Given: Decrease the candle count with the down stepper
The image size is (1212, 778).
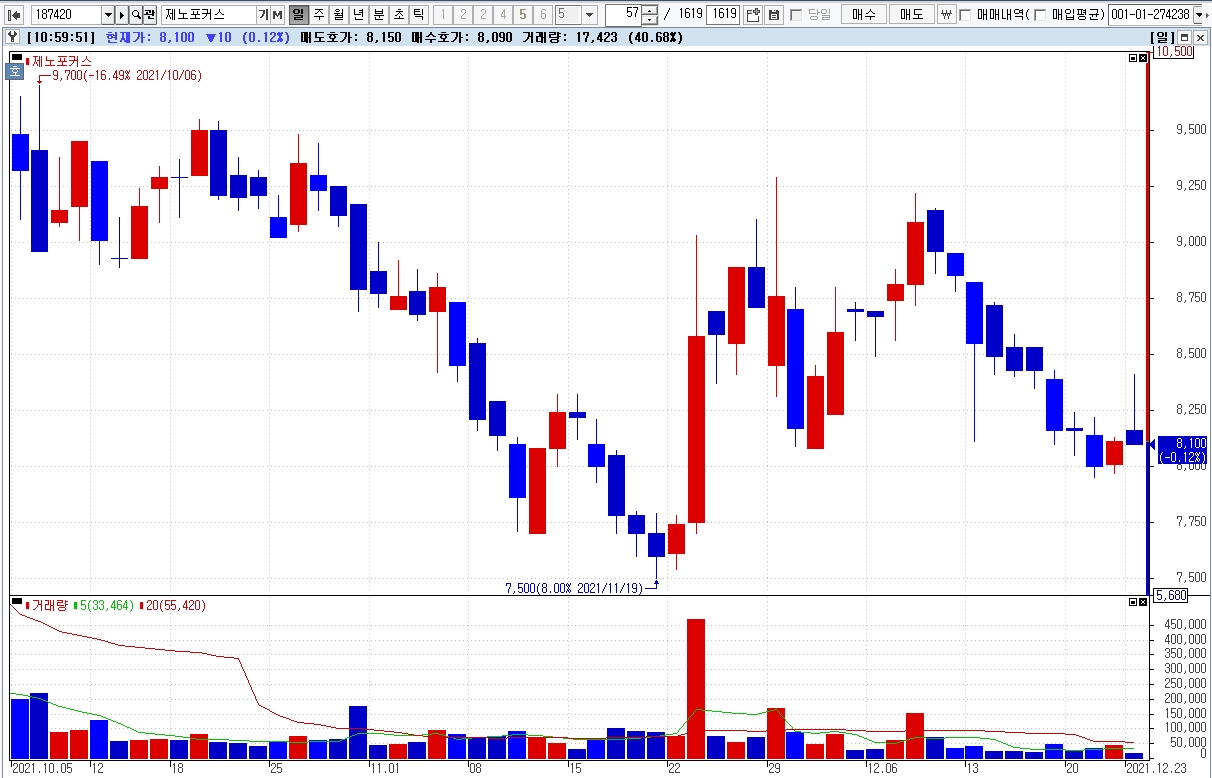Looking at the screenshot, I should point(650,20).
